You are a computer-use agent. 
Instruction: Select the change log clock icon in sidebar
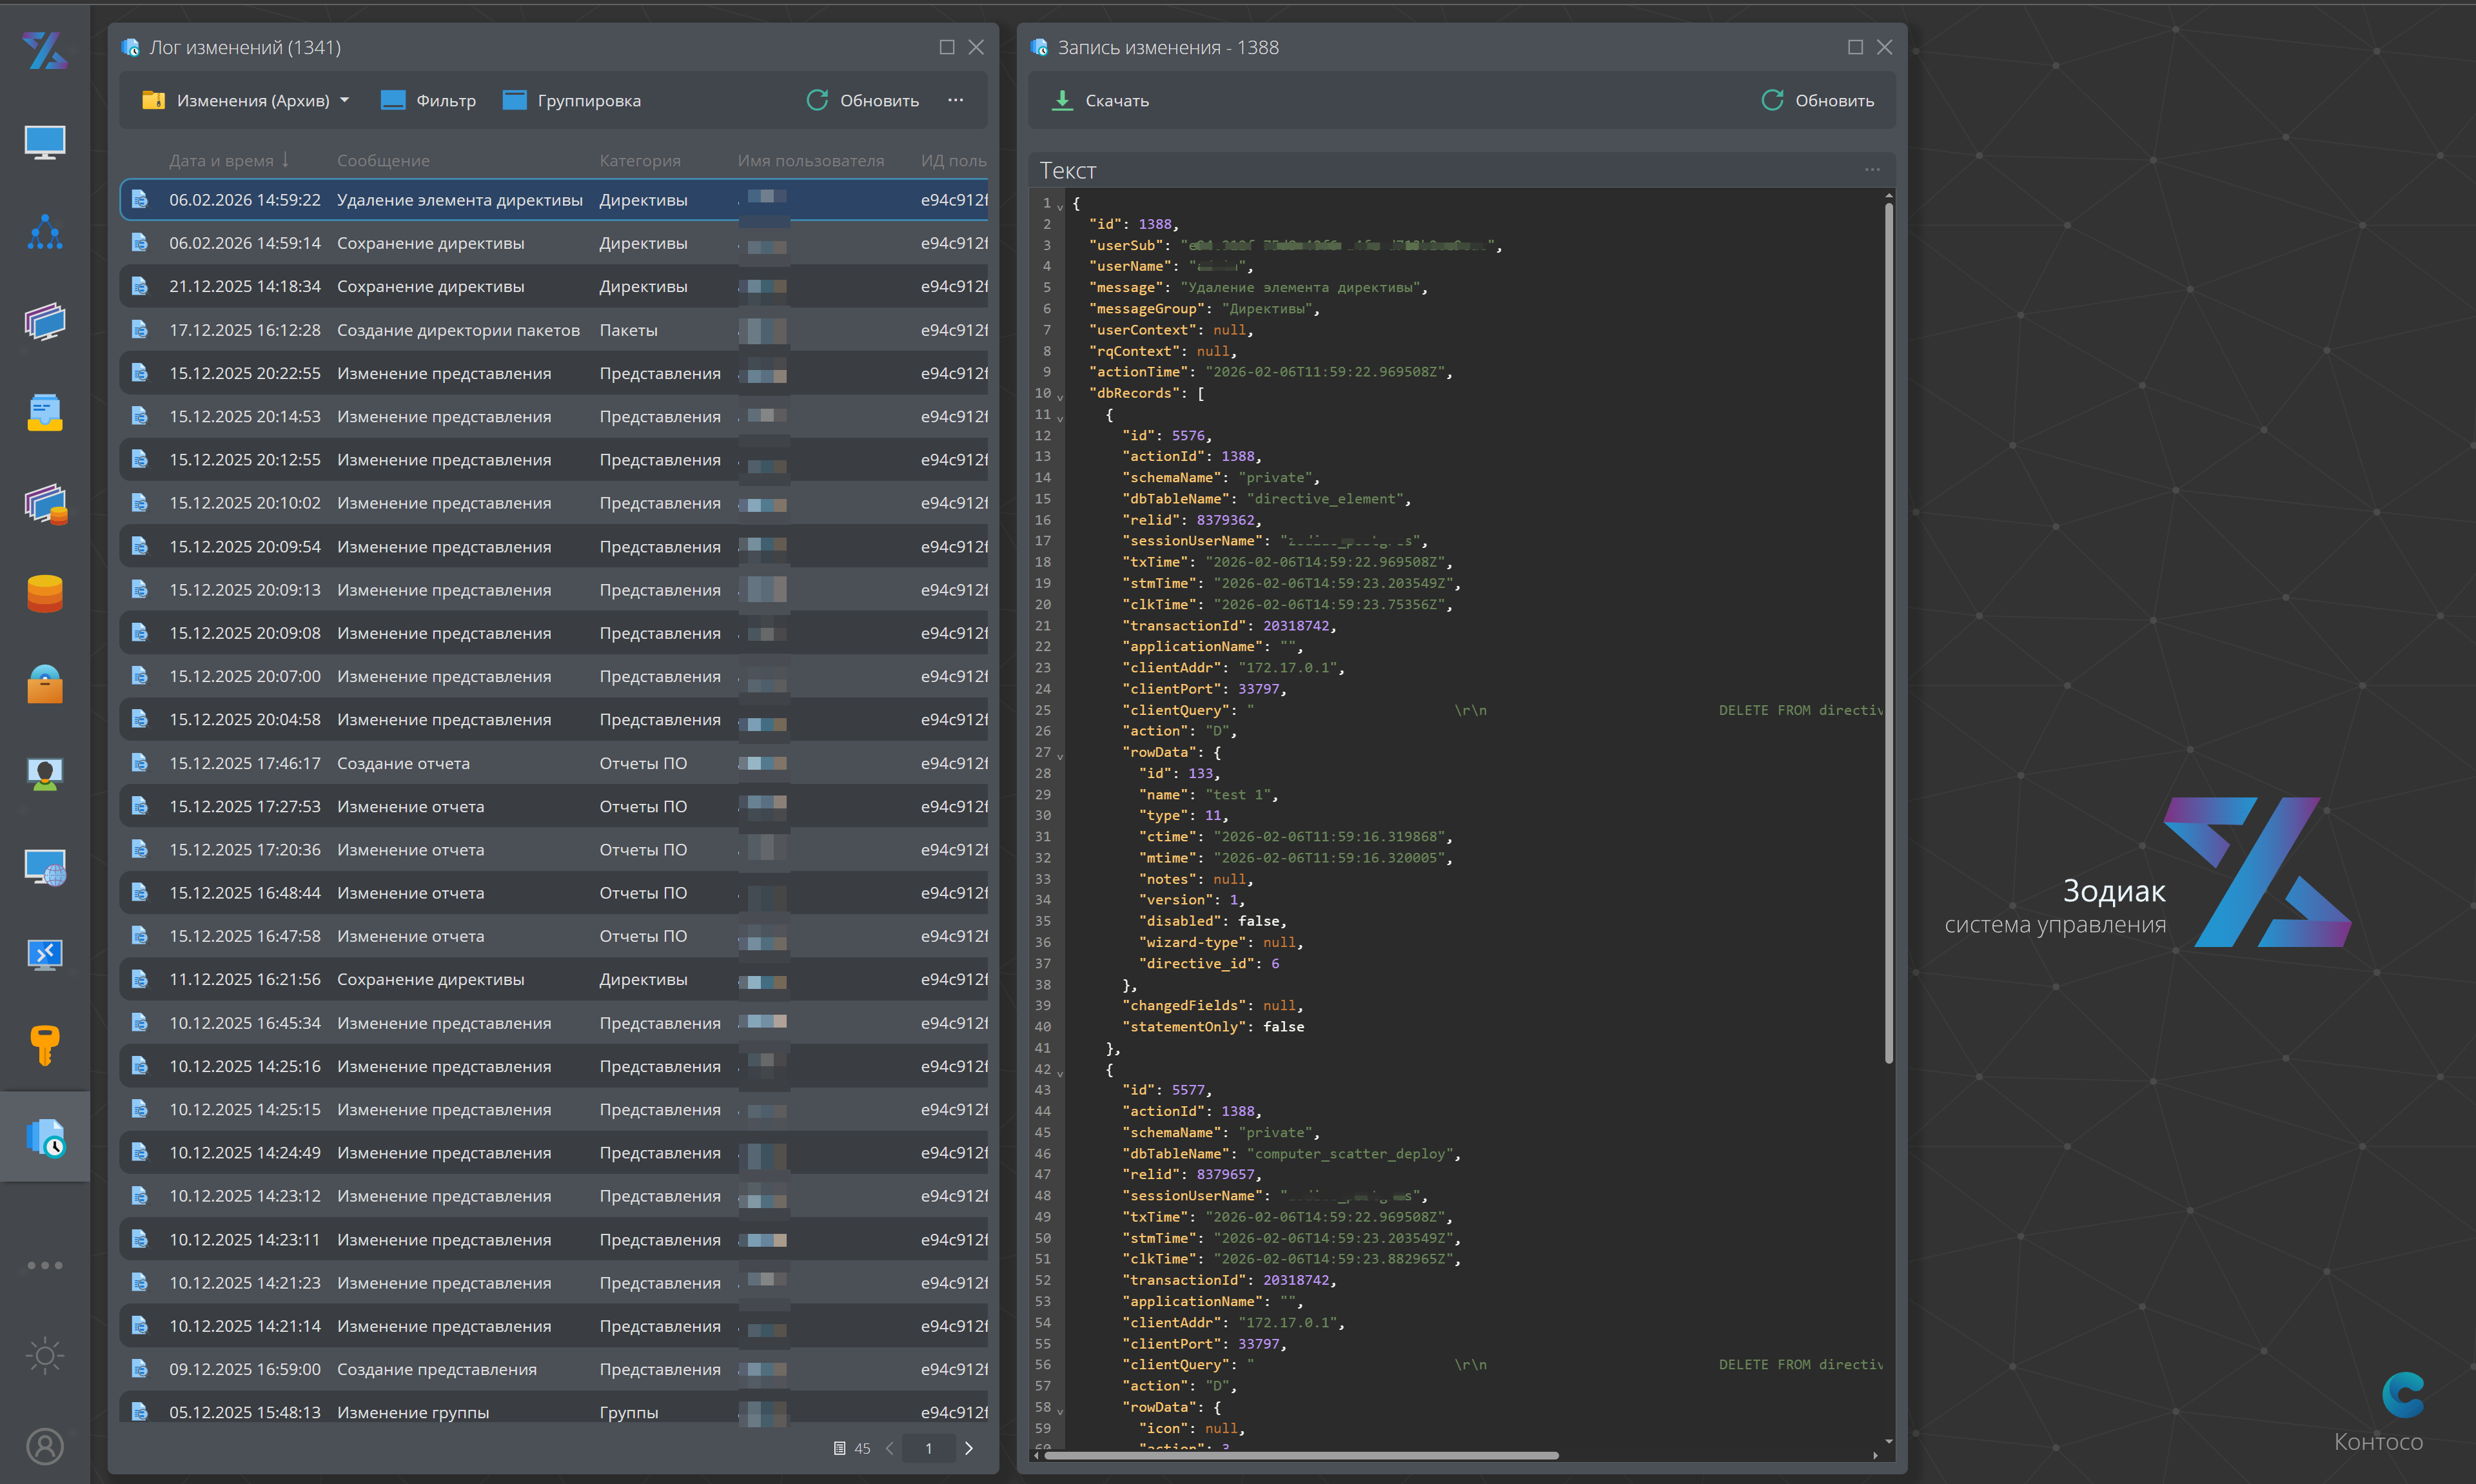point(45,1137)
